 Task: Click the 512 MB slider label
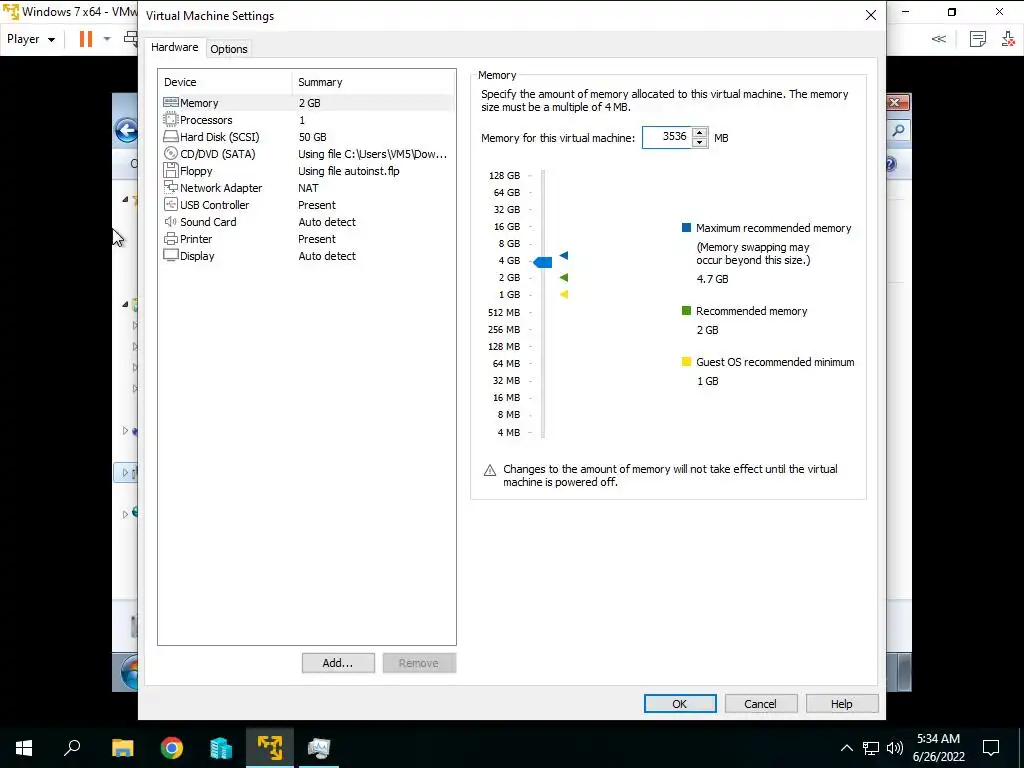pyautogui.click(x=504, y=312)
